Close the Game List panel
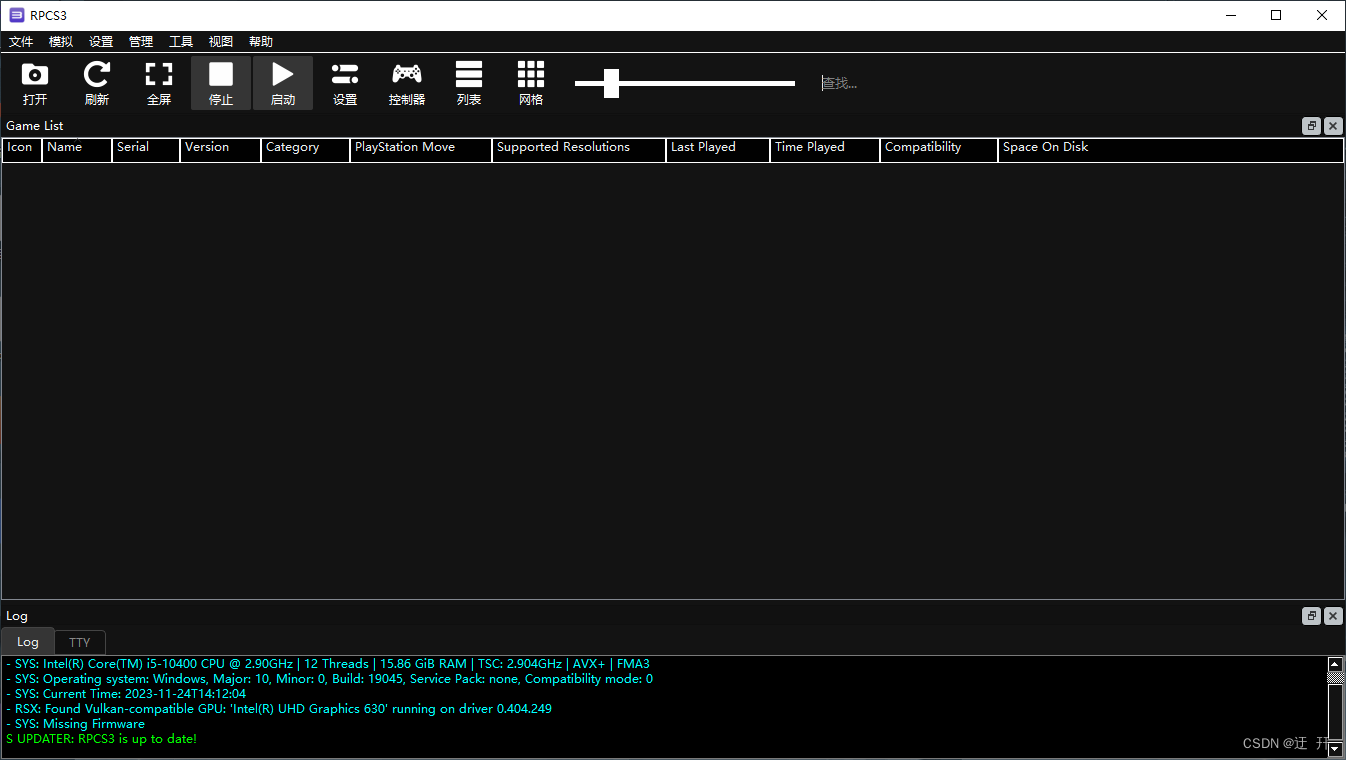 [1333, 126]
